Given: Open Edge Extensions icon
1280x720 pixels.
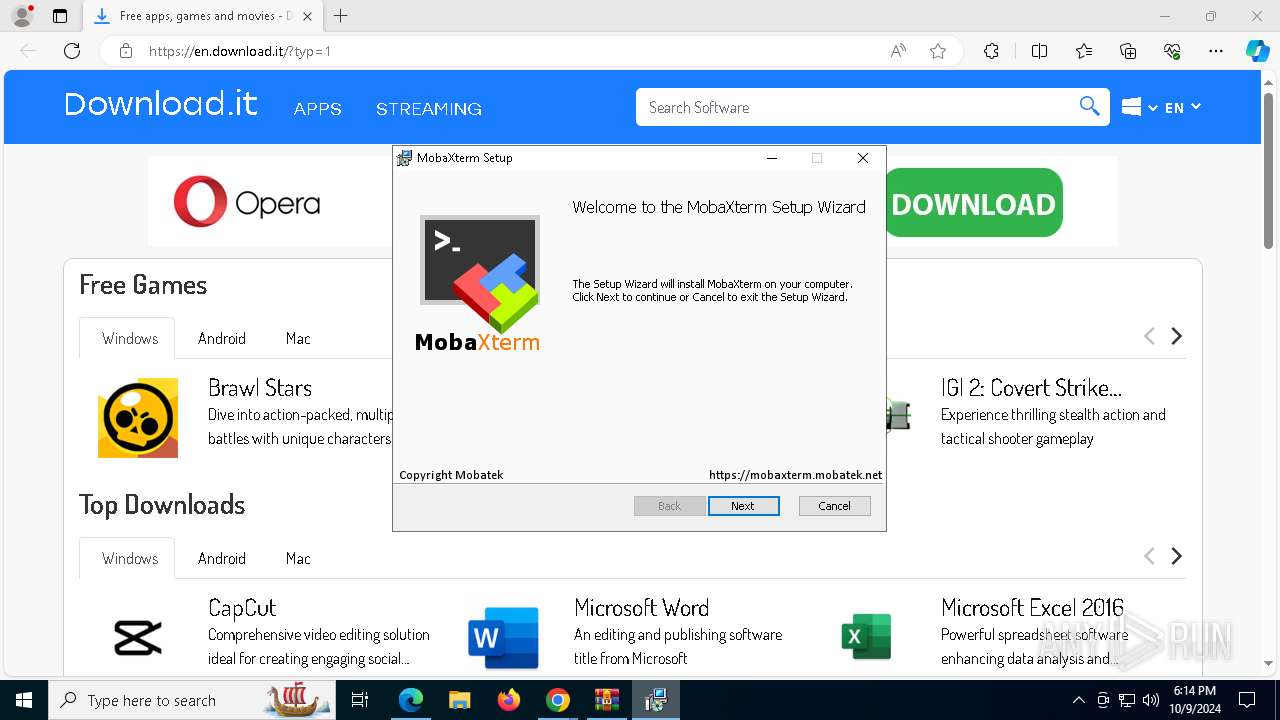Looking at the screenshot, I should 991,51.
